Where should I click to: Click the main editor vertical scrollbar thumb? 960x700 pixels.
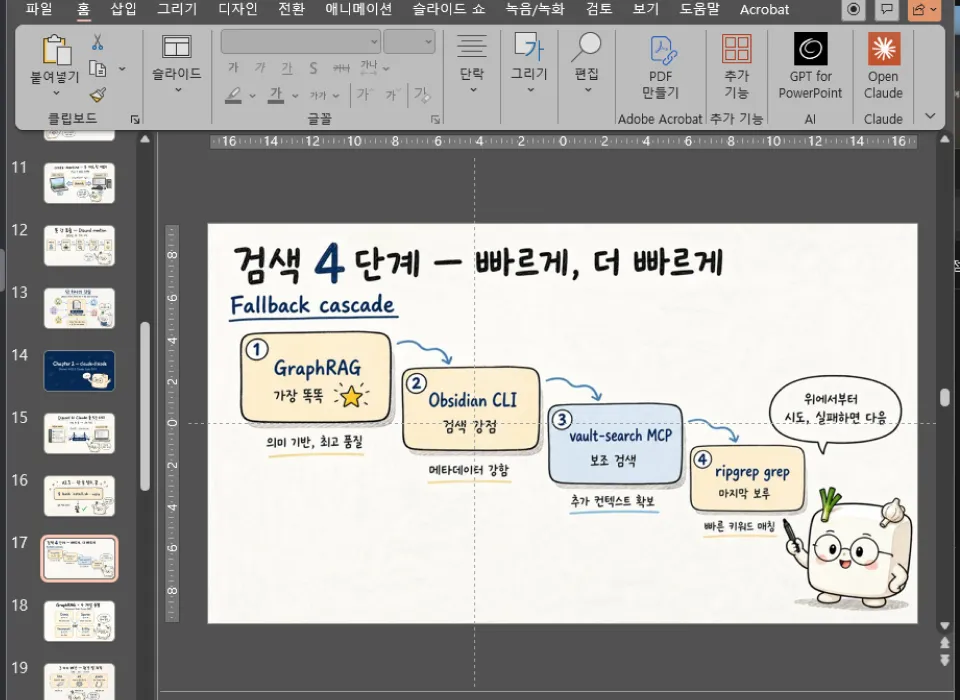click(945, 397)
